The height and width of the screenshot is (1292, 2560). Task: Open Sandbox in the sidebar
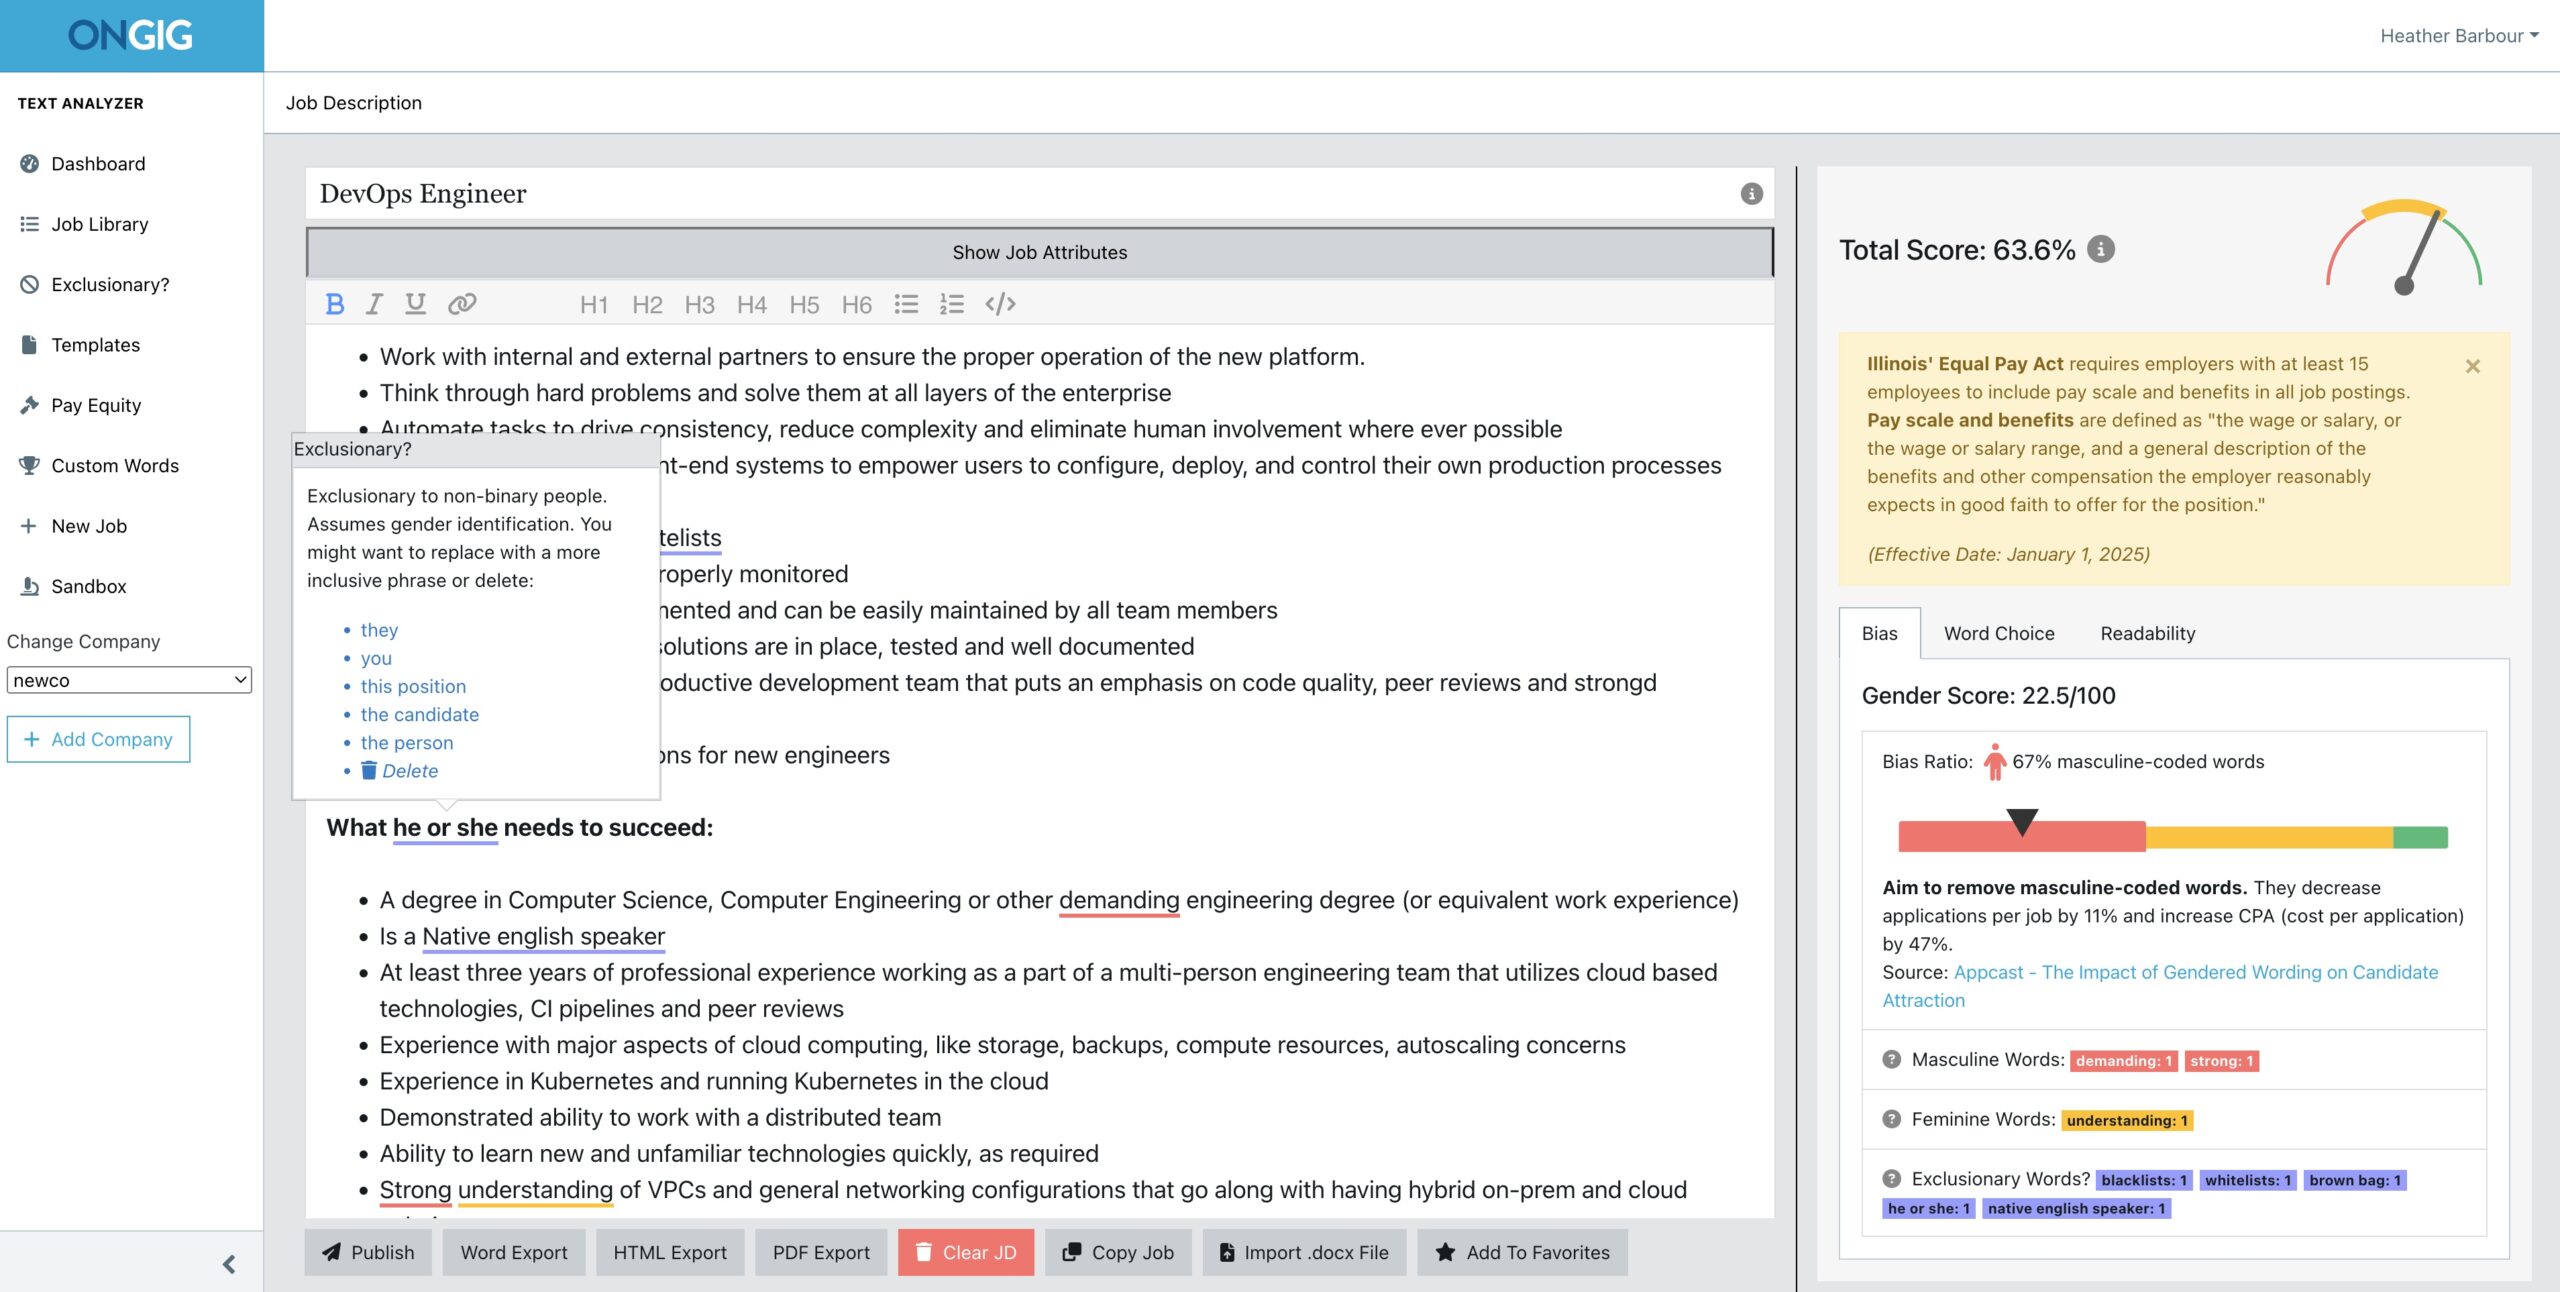pos(88,586)
